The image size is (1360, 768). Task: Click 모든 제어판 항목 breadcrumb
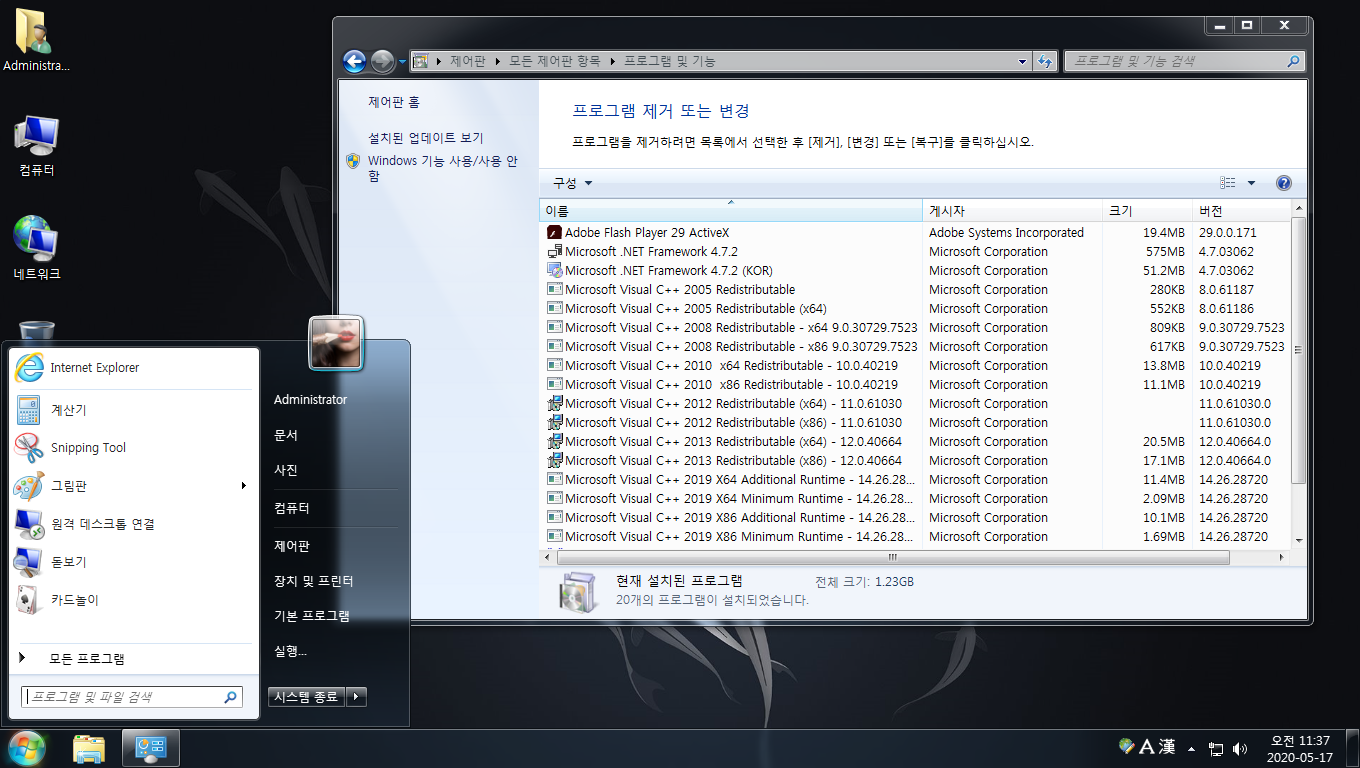[555, 61]
